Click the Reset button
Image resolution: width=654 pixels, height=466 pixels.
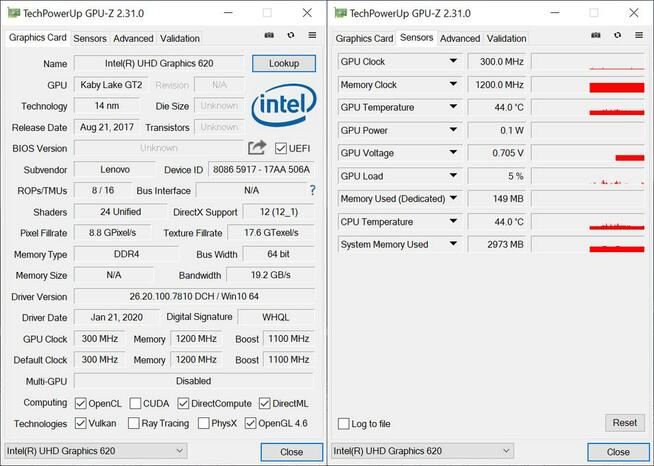click(624, 423)
